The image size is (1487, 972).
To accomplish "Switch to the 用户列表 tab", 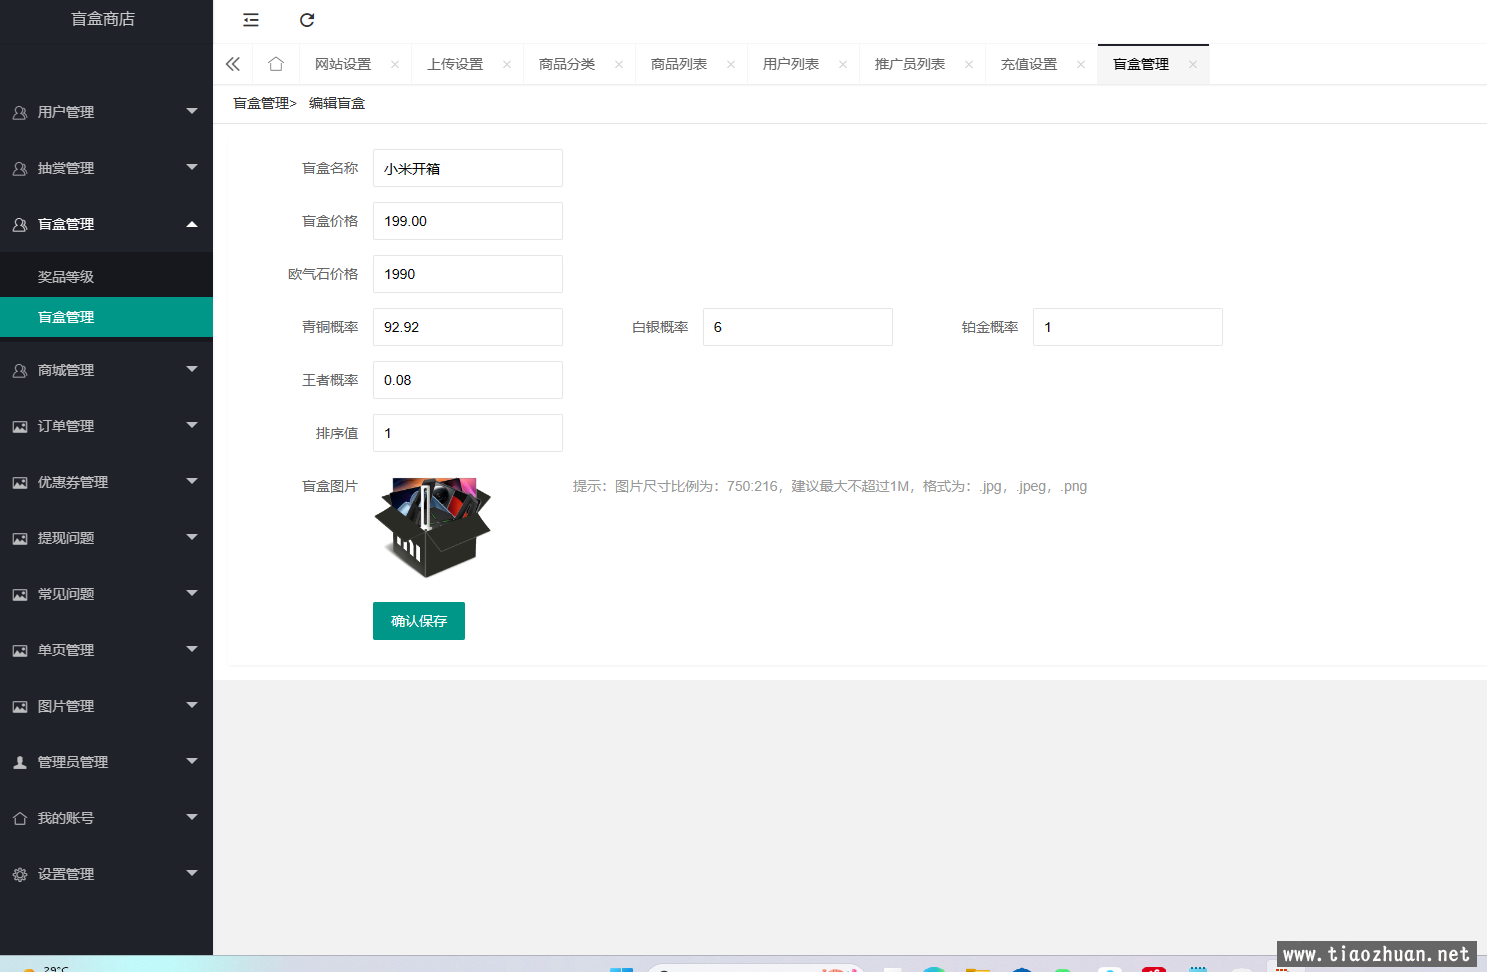I will 790,64.
